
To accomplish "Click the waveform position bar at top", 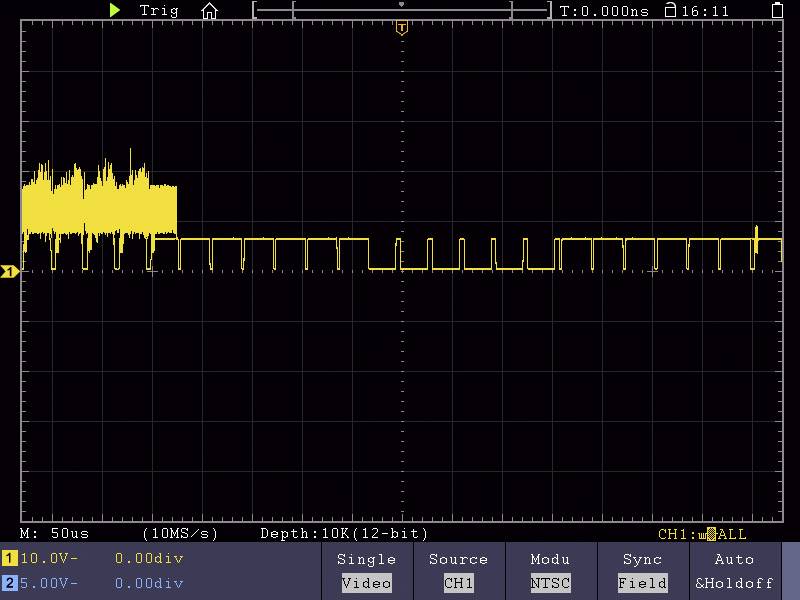I will (x=400, y=10).
